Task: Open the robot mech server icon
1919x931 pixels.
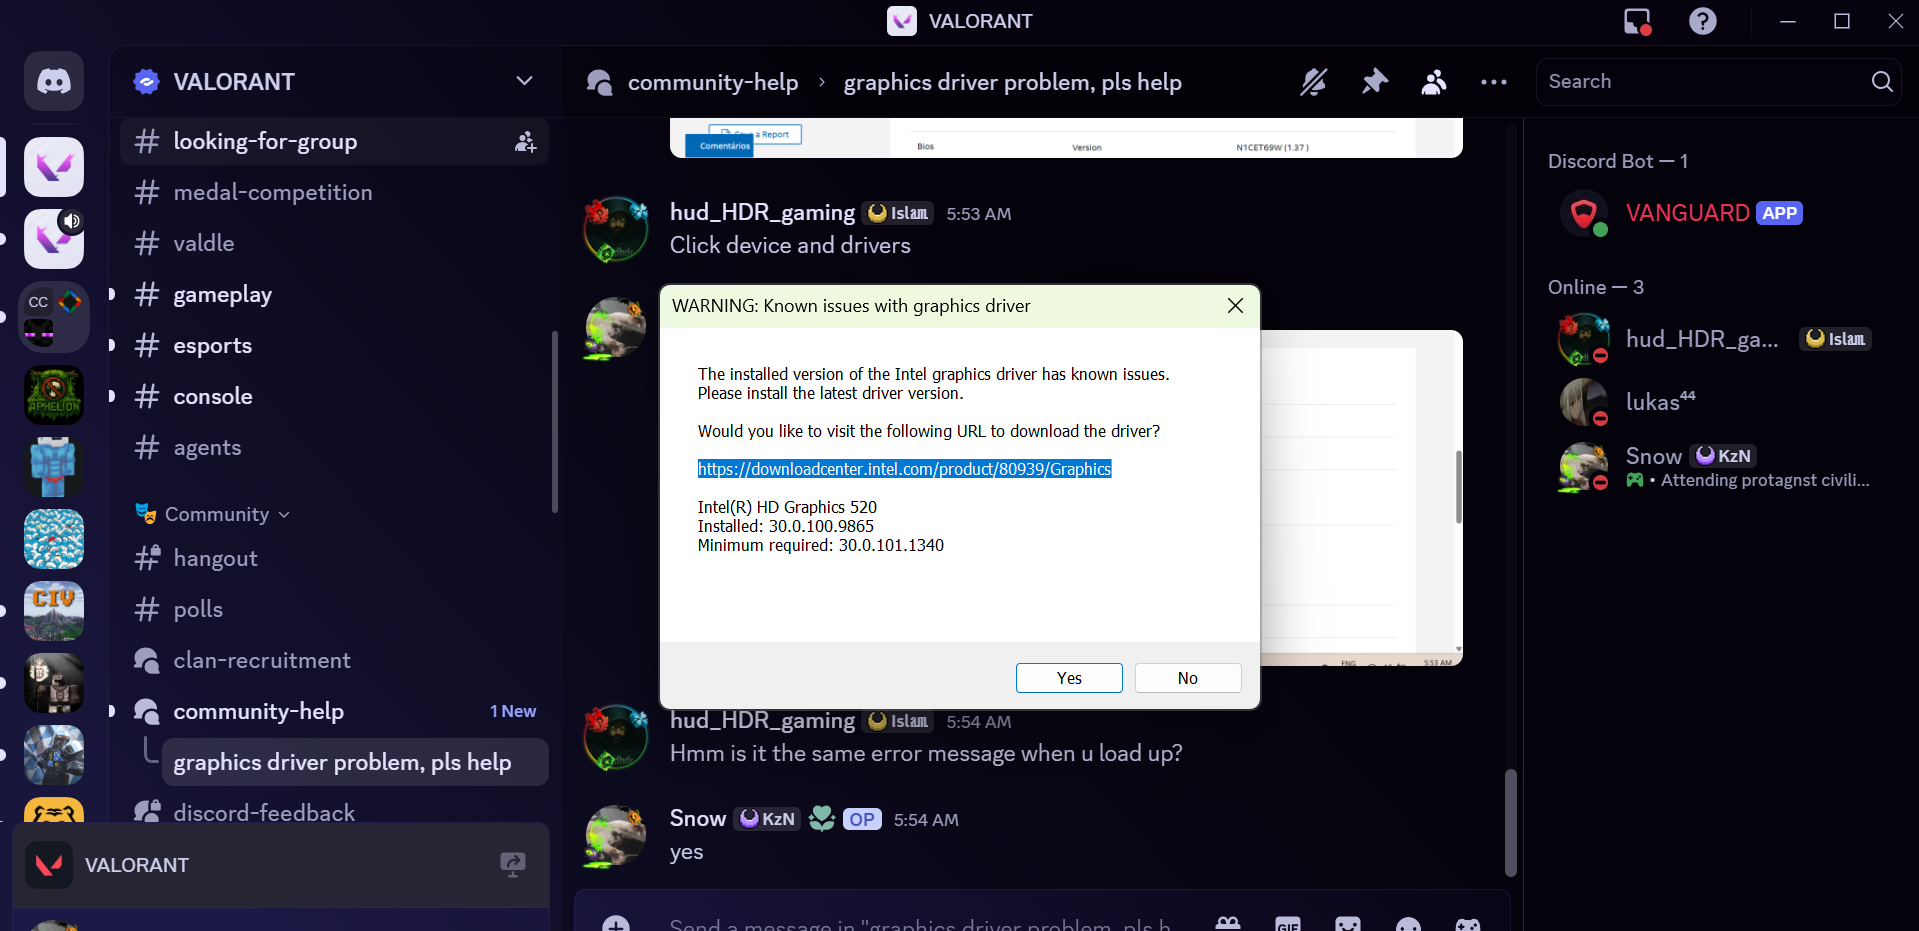Action: (54, 755)
